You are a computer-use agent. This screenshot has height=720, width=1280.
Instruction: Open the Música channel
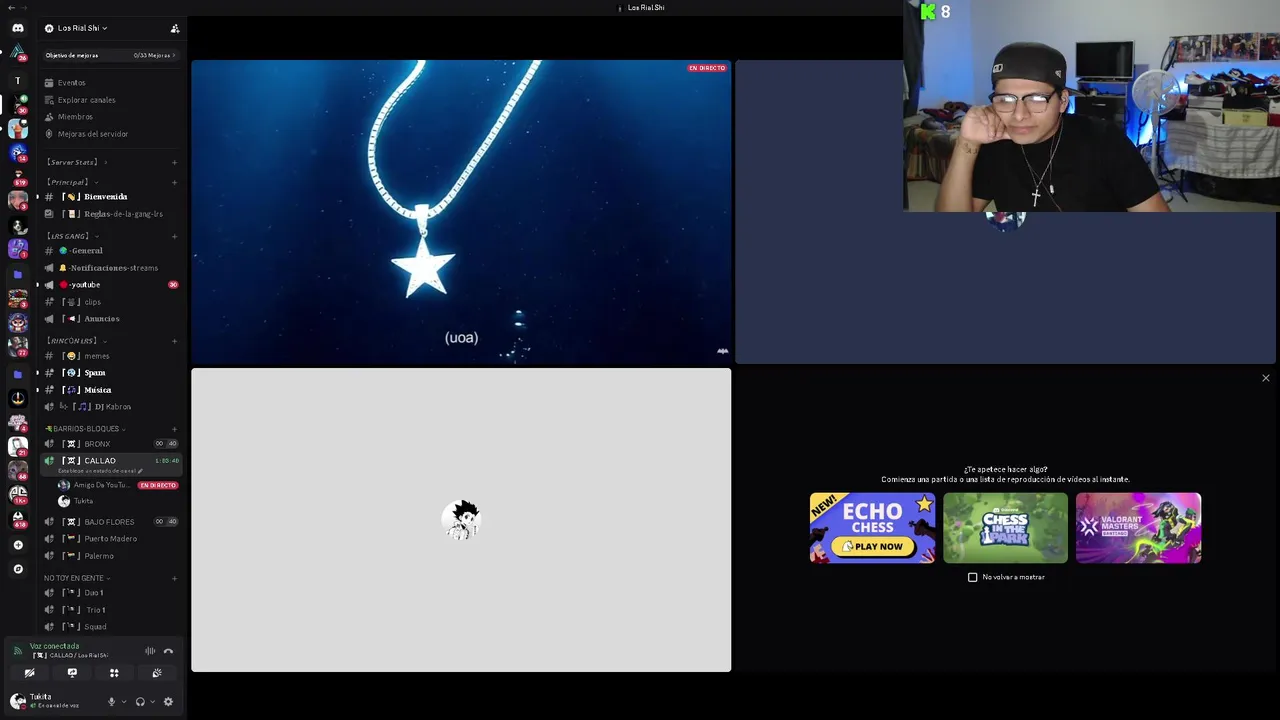[110, 390]
